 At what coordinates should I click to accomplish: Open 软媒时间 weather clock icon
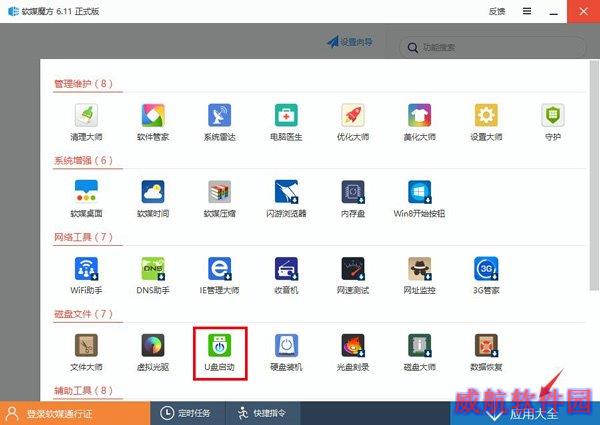(153, 192)
